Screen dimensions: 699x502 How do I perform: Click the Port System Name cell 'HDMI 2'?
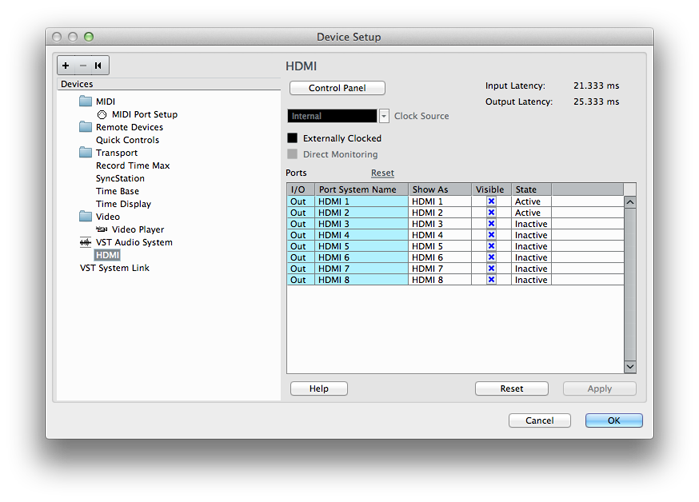(x=362, y=213)
